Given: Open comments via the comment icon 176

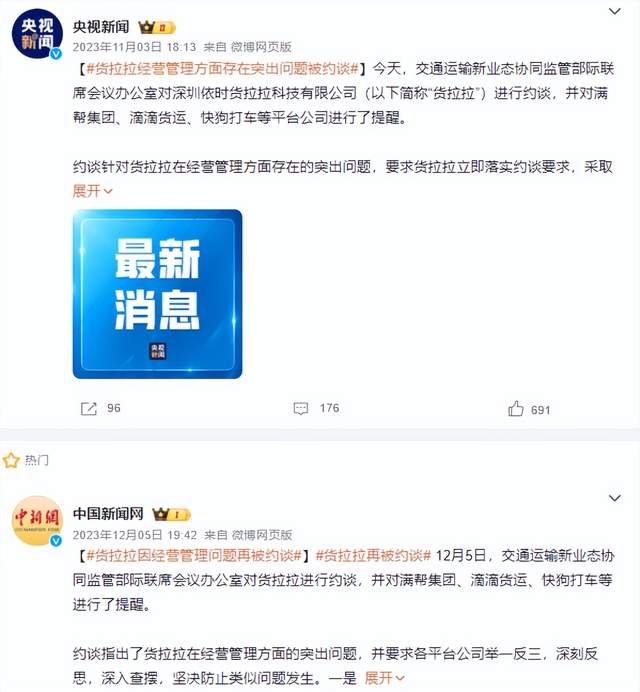Looking at the screenshot, I should click(301, 408).
